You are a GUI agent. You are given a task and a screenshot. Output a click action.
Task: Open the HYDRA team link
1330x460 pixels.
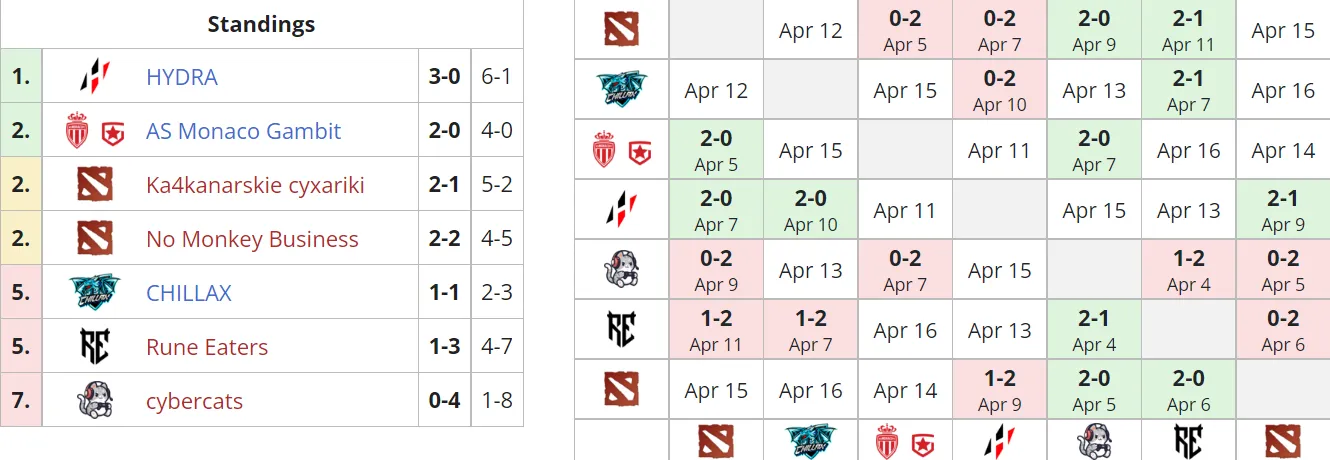(182, 77)
